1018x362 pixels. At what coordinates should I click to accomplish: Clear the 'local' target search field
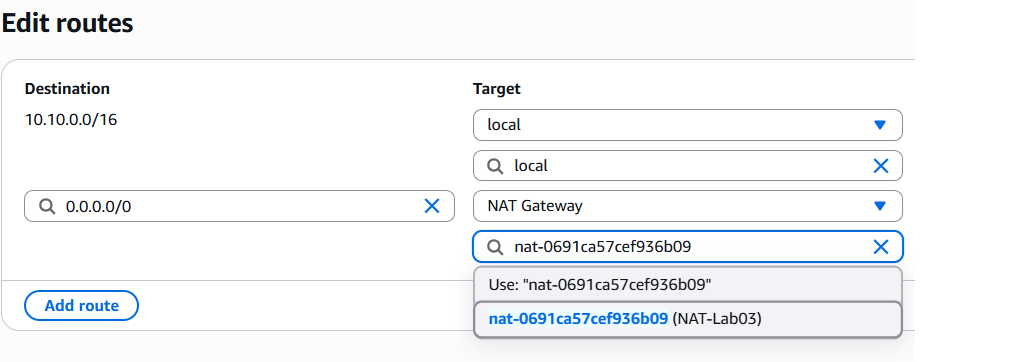click(x=880, y=166)
